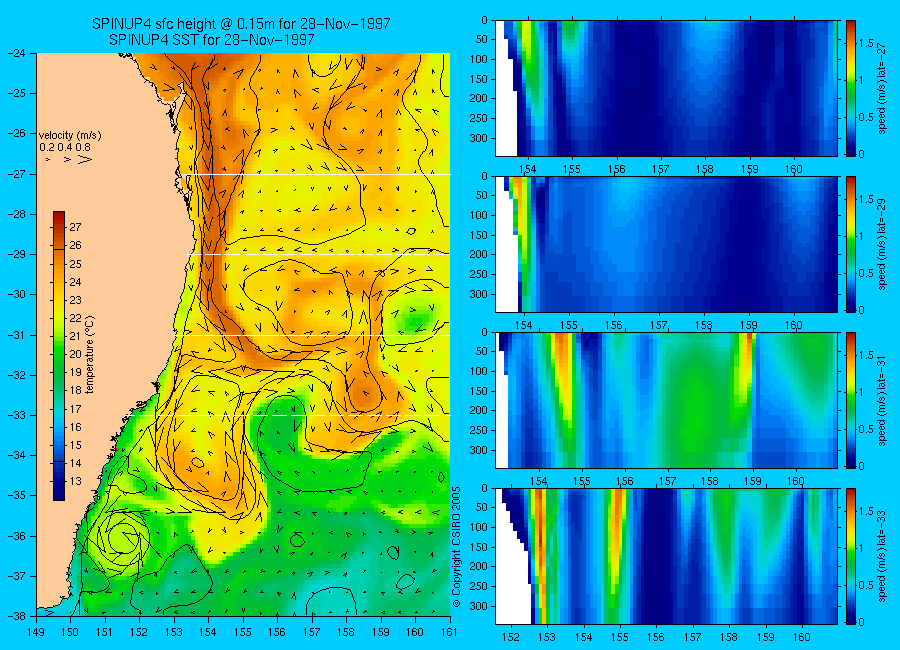
Task: Click the vertical temperature color bar
Action: click(59, 356)
